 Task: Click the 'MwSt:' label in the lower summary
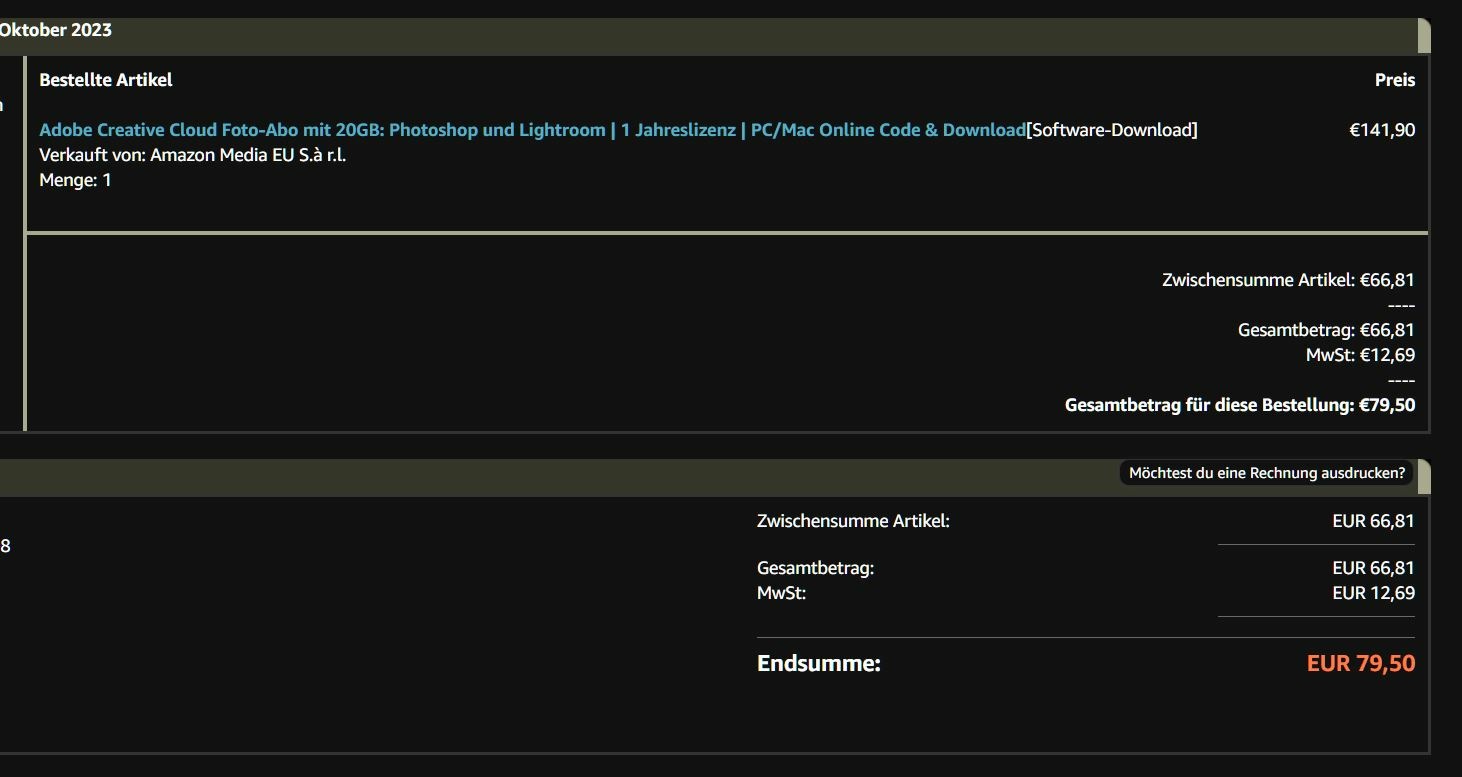(781, 593)
